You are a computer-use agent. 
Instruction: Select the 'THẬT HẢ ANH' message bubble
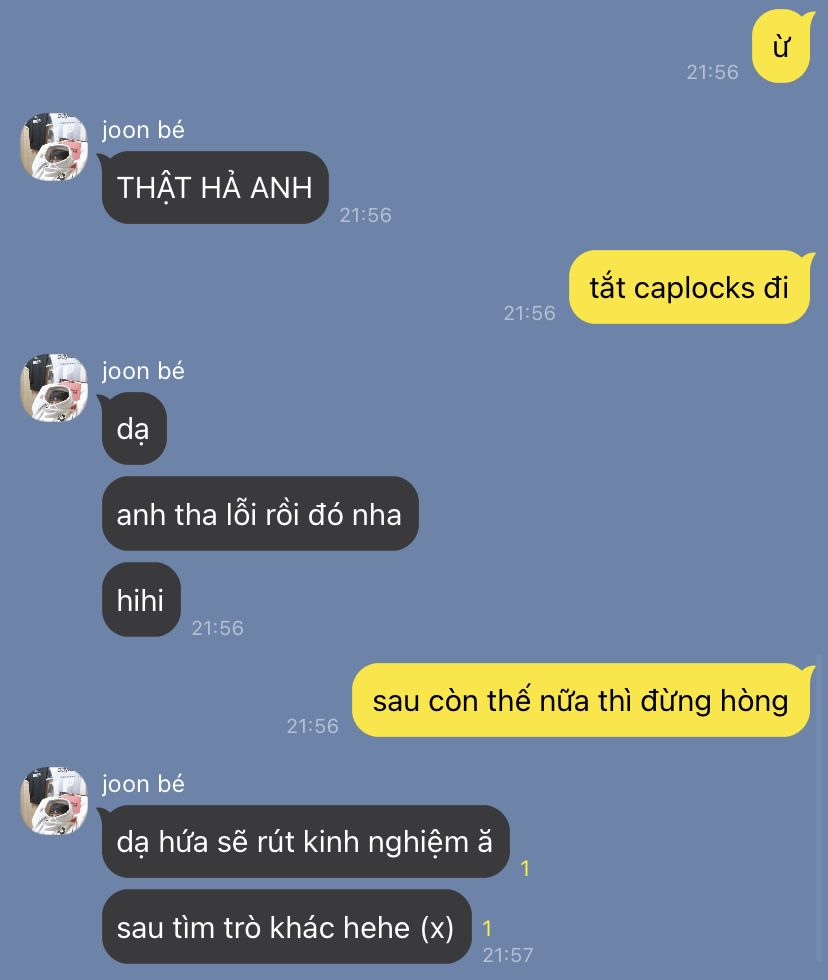(215, 188)
